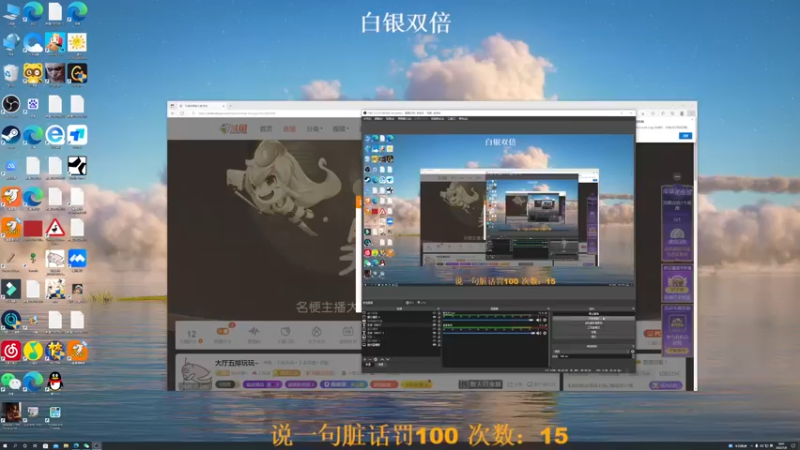
Task: Launch the red-cap character game icon
Action: tap(55, 43)
